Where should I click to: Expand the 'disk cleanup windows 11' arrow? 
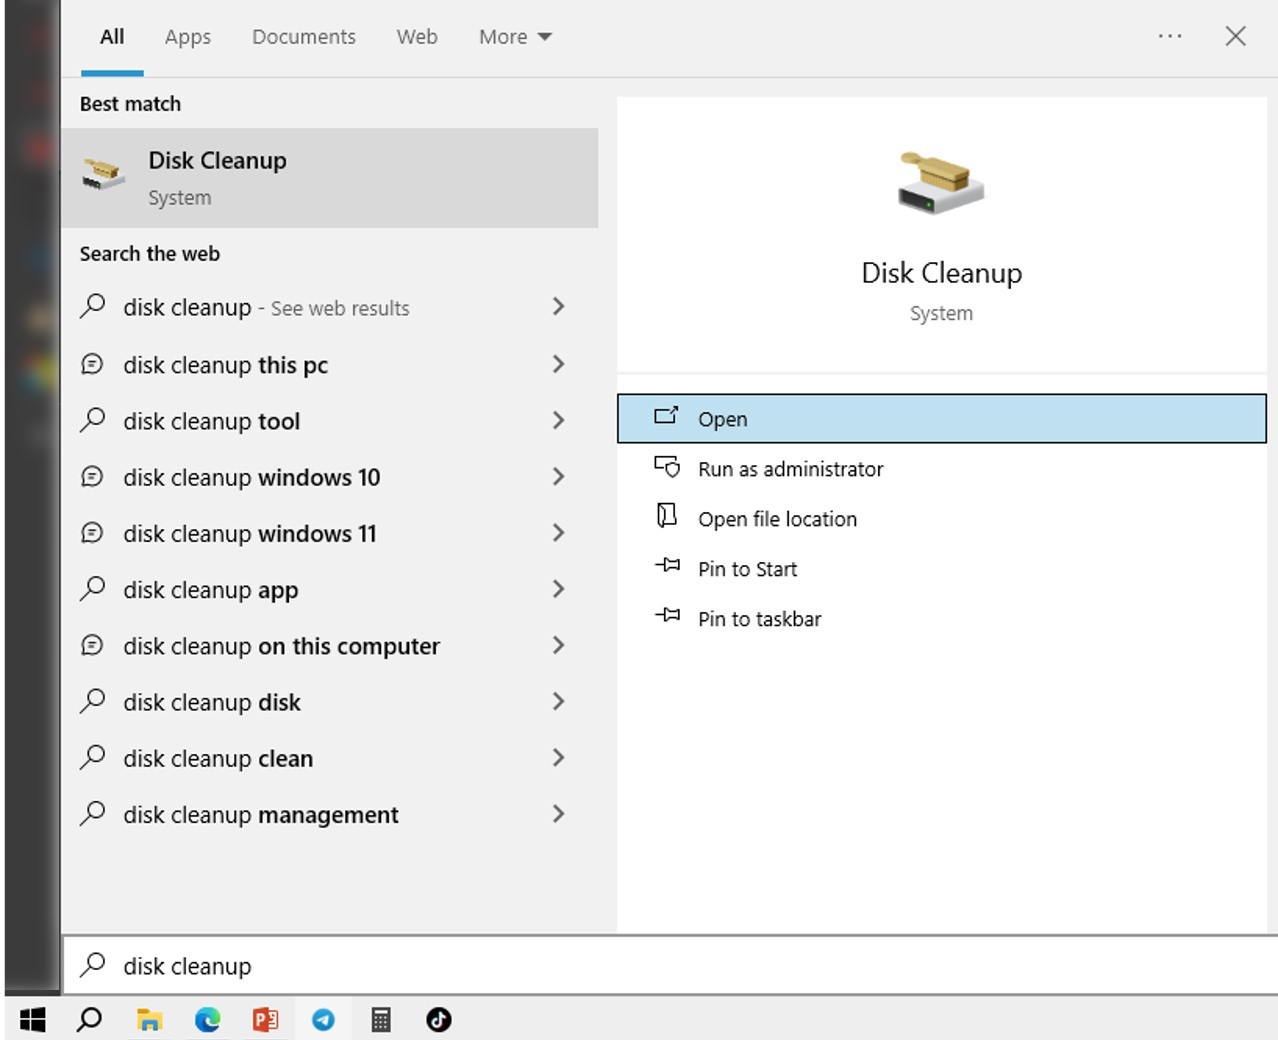coord(559,533)
